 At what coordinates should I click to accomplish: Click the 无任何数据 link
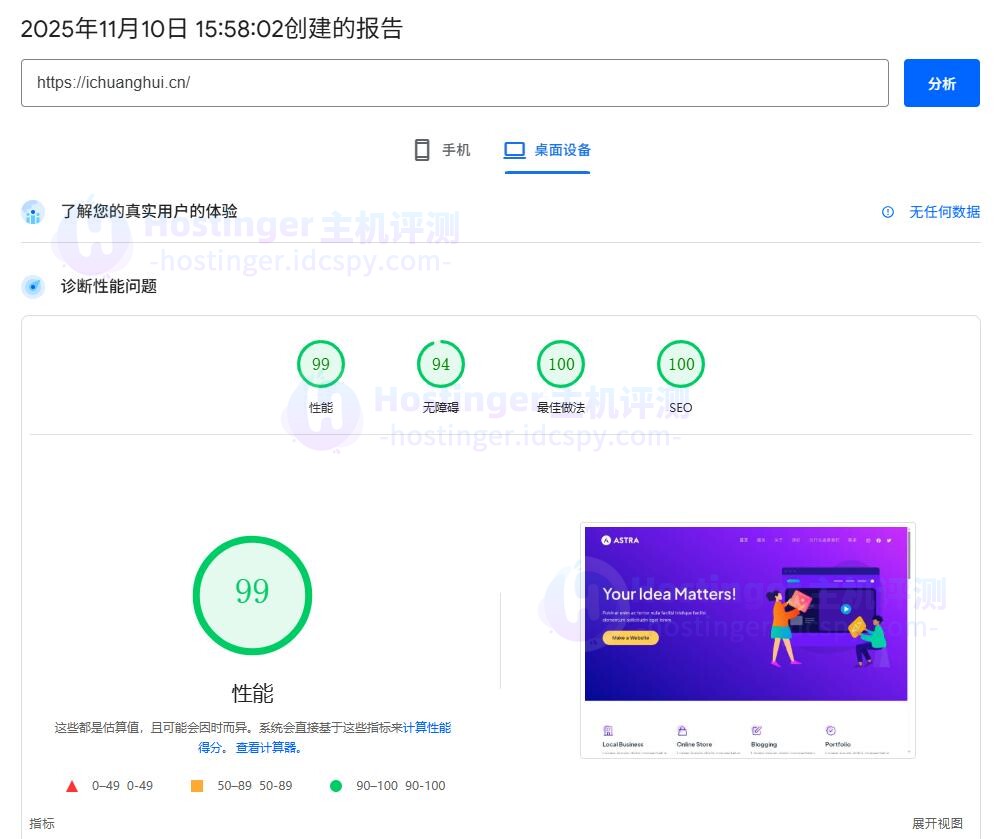944,212
